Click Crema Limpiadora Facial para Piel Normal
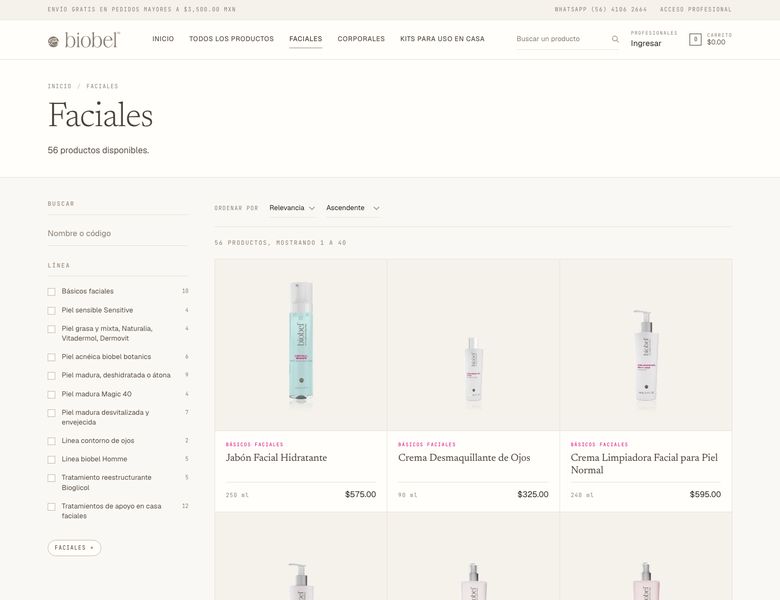The height and width of the screenshot is (600, 780). 644,464
